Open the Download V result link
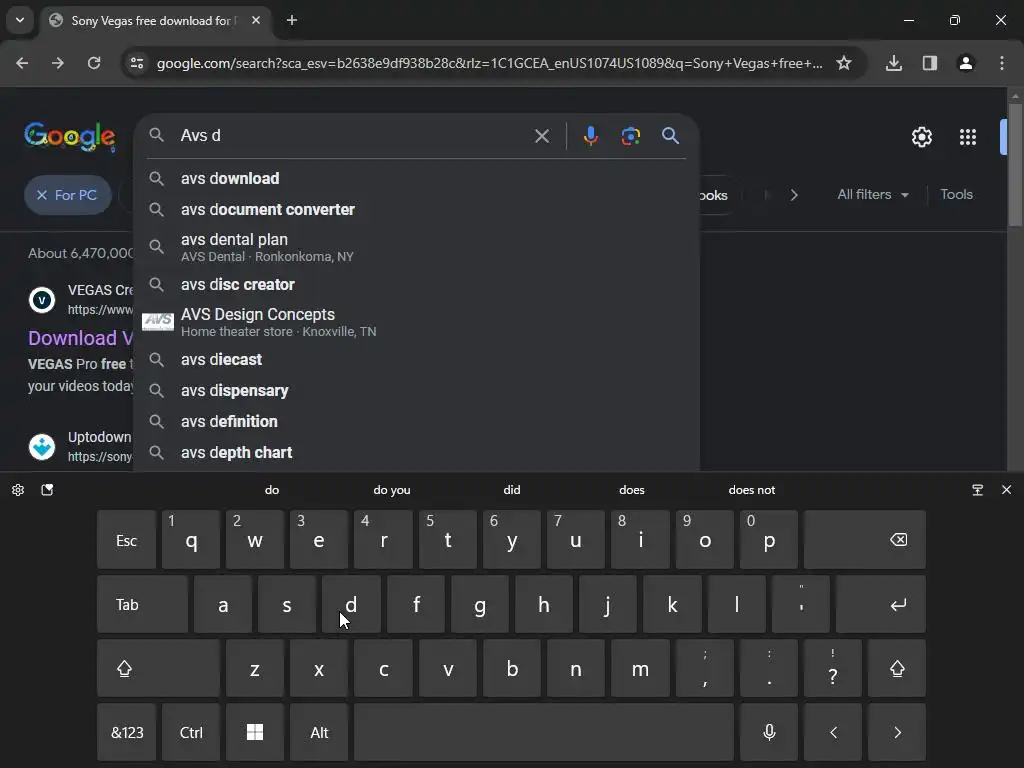The image size is (1024, 768). click(80, 338)
